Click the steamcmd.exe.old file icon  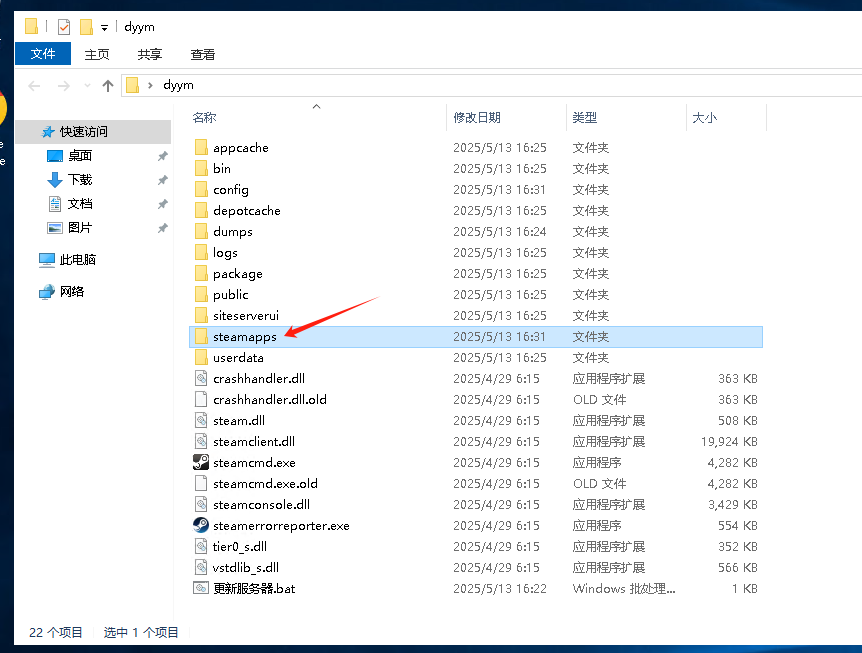click(201, 483)
